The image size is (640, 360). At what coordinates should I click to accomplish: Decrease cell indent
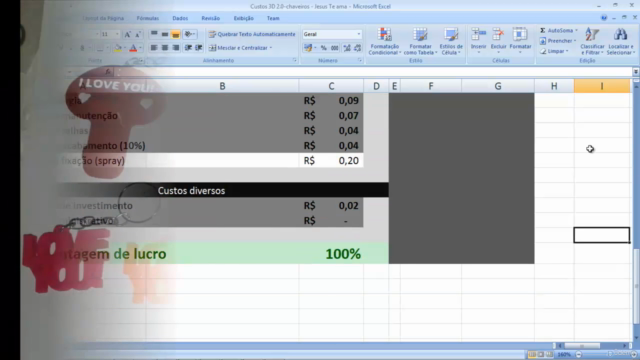188,48
